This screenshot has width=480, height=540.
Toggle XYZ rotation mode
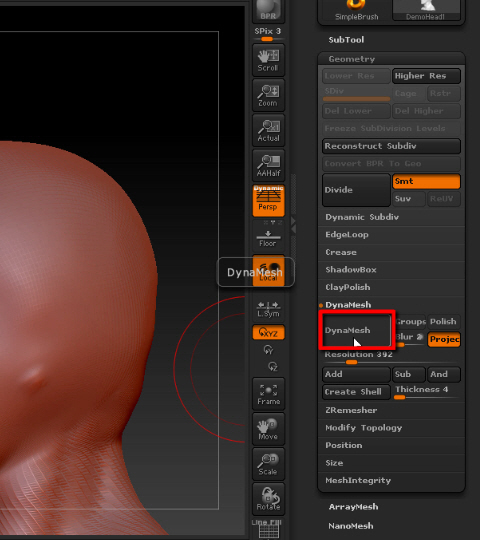pyautogui.click(x=268, y=332)
